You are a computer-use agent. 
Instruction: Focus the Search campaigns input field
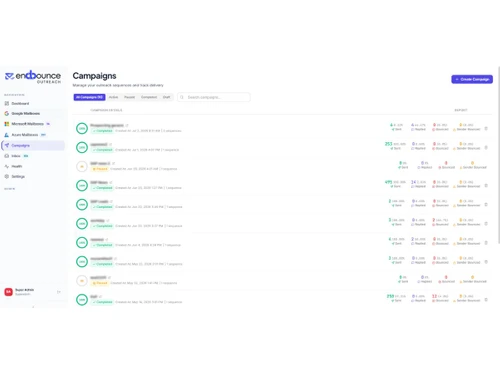(x=214, y=97)
